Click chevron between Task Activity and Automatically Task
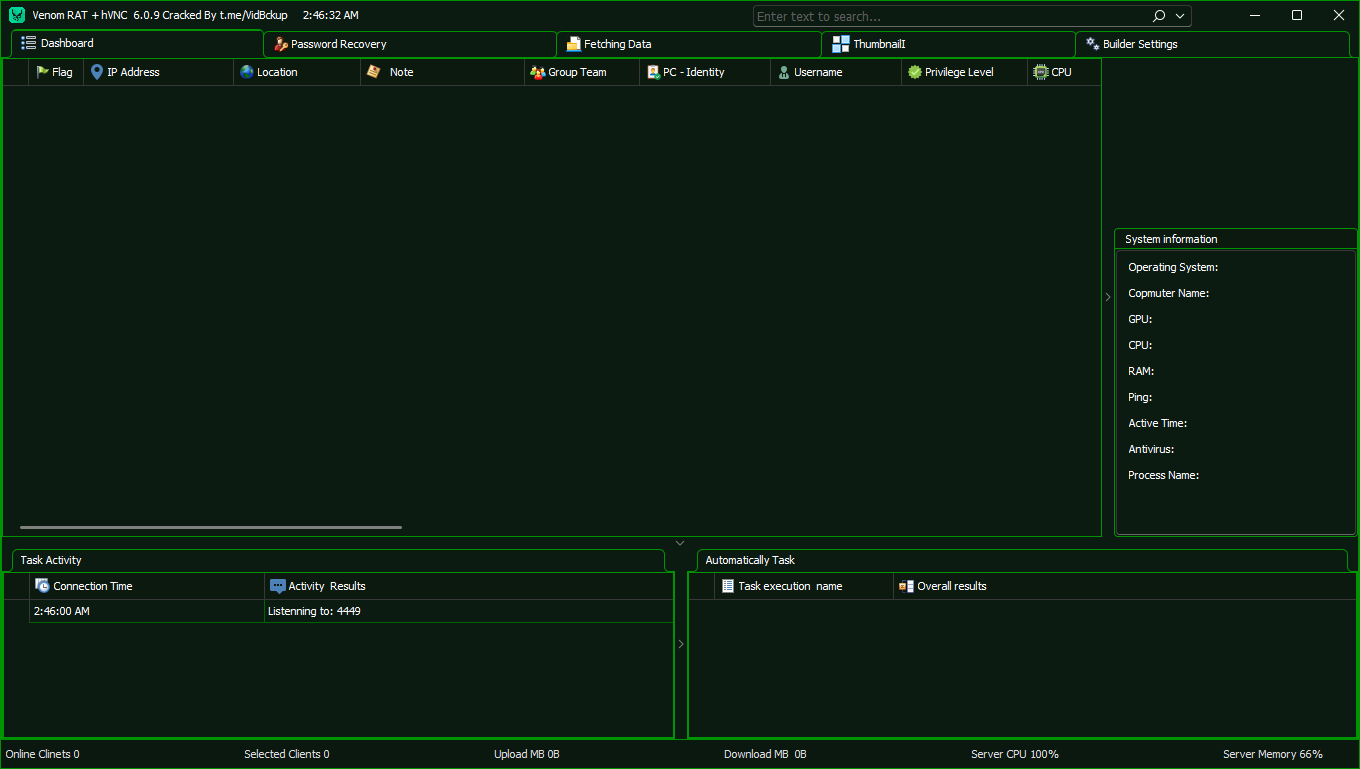Screen dimensions: 1360x769 [681, 644]
